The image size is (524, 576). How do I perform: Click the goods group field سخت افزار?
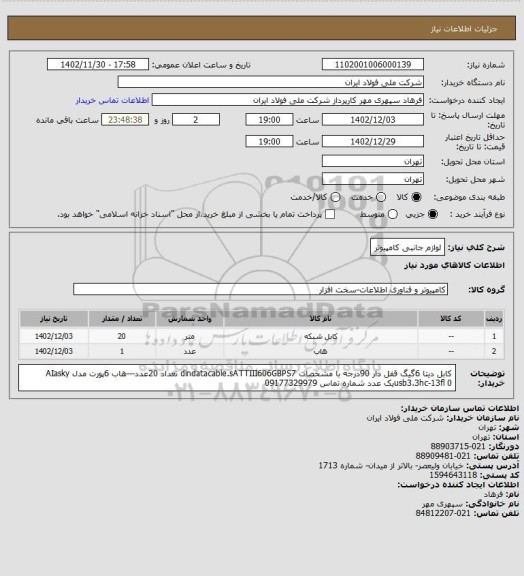pos(260,289)
